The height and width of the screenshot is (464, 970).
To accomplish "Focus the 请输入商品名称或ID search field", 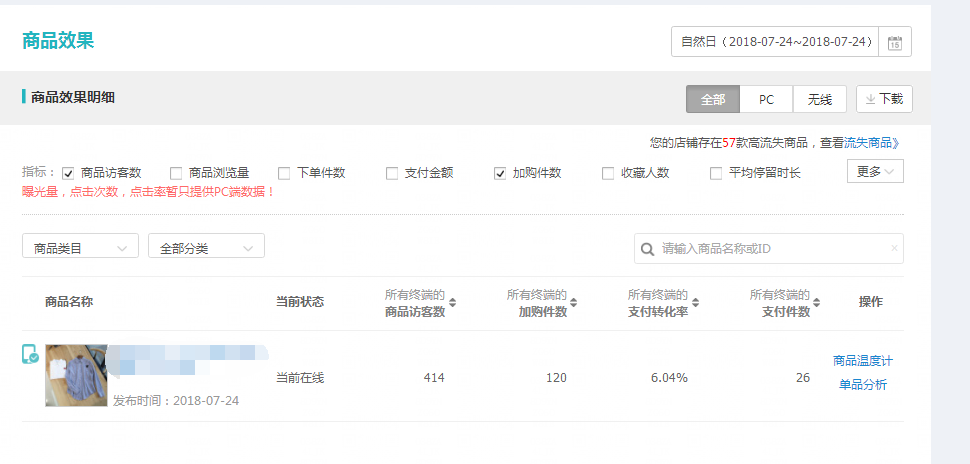I will click(x=770, y=249).
